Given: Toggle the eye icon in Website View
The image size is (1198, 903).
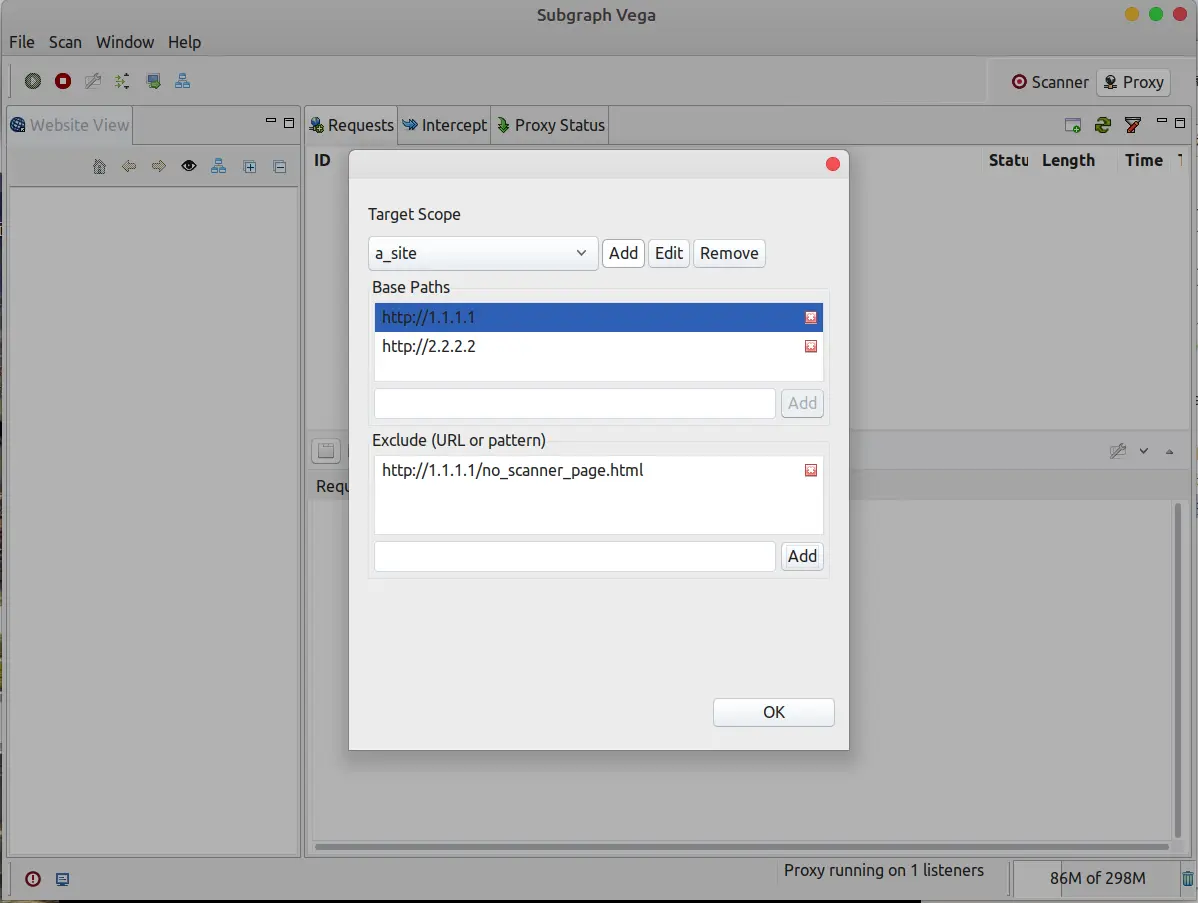Looking at the screenshot, I should pyautogui.click(x=189, y=166).
